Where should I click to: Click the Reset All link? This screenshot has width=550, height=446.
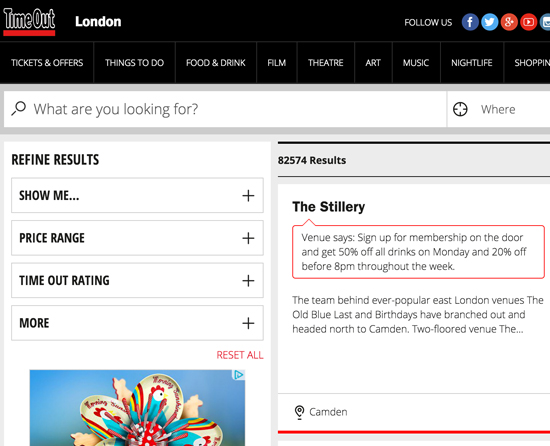click(x=240, y=355)
